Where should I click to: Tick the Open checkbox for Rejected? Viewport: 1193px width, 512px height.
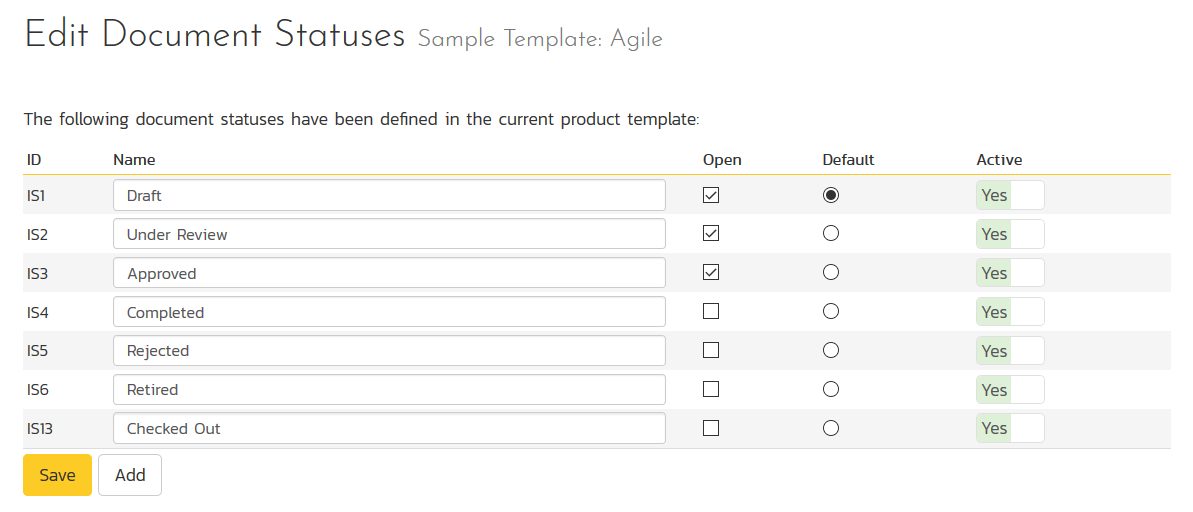(x=711, y=350)
